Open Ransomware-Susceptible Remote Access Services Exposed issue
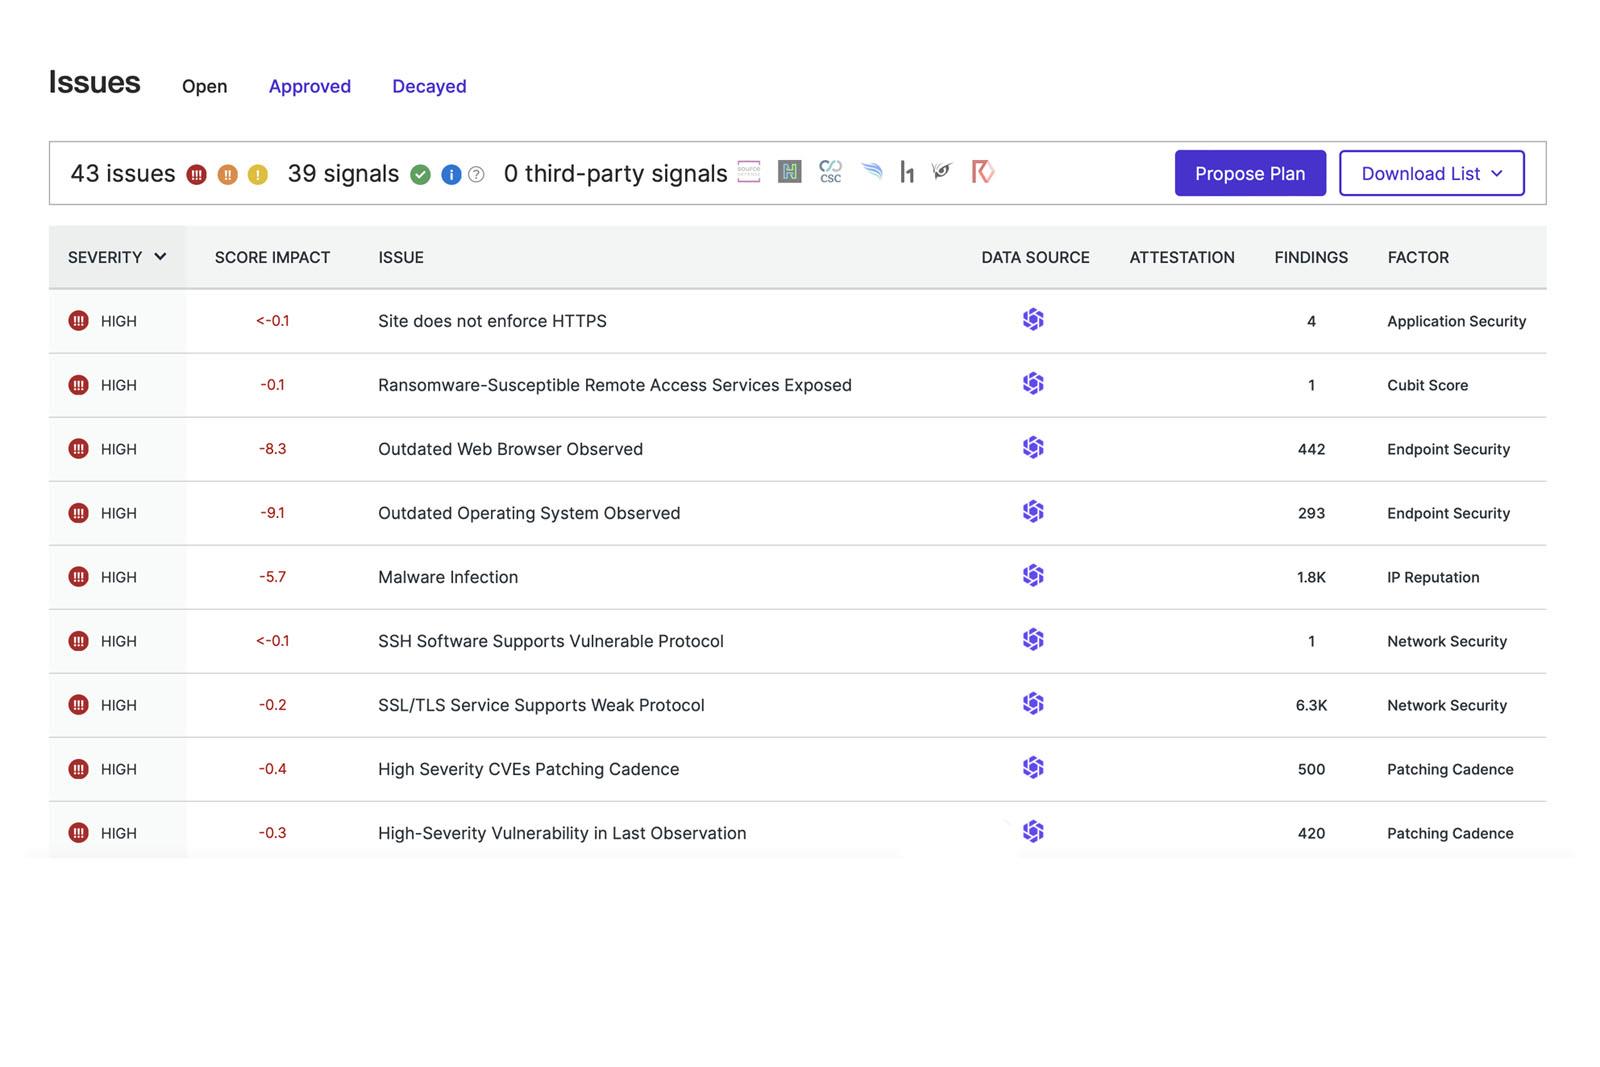1600x1067 pixels. click(x=615, y=385)
